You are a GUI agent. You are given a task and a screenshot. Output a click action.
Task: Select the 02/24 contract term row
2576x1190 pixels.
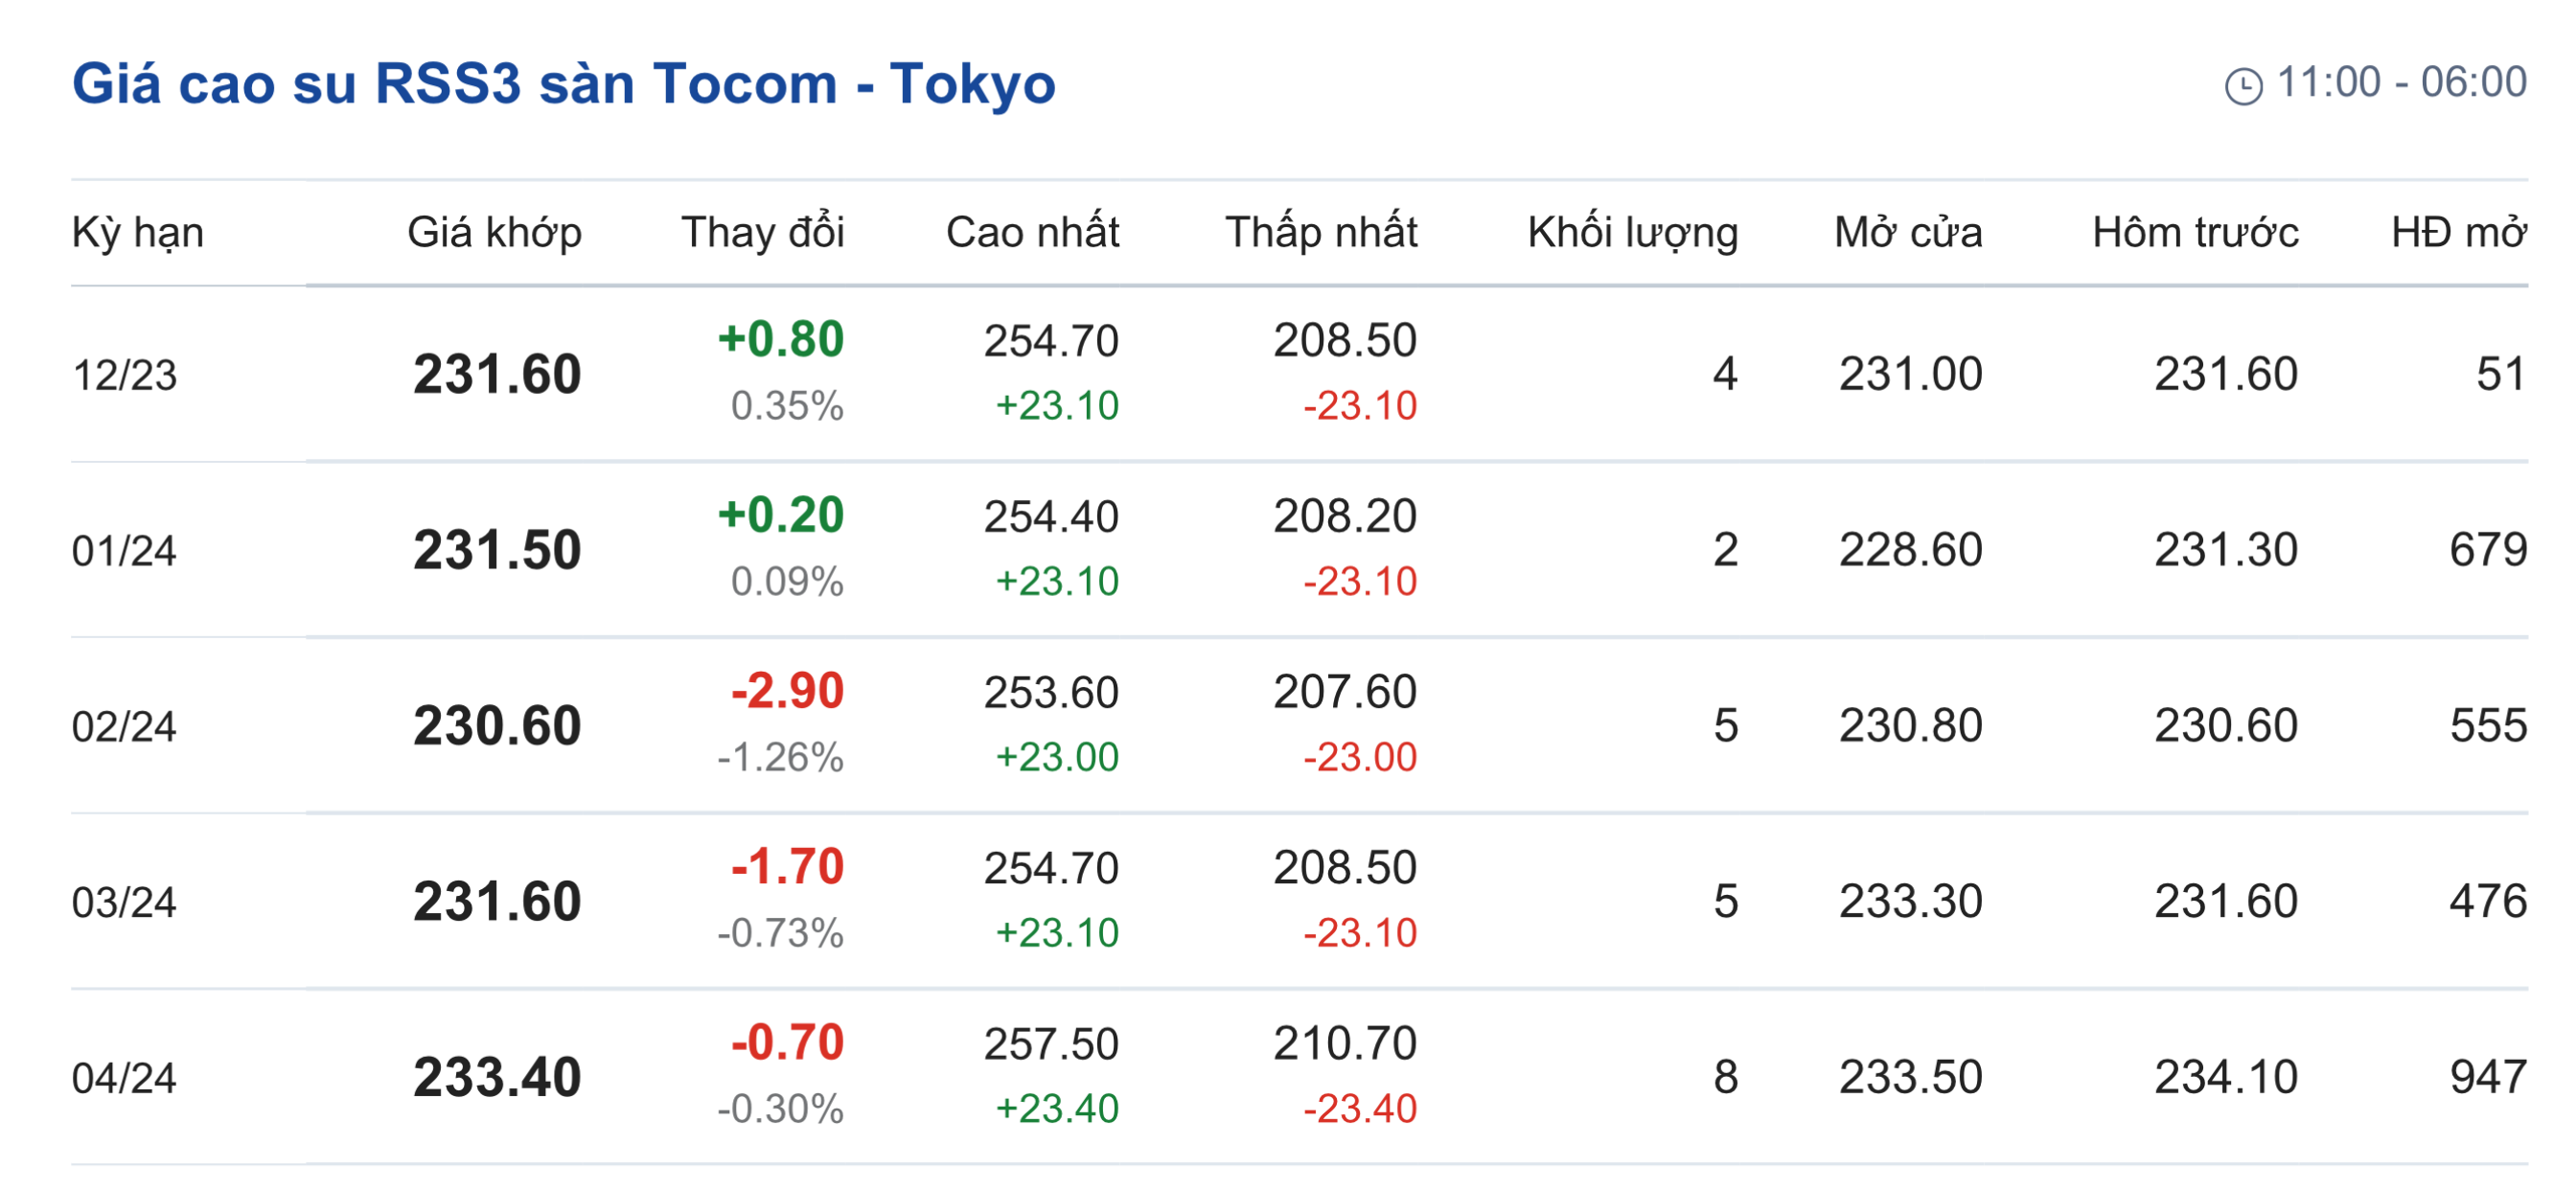[x=124, y=727]
